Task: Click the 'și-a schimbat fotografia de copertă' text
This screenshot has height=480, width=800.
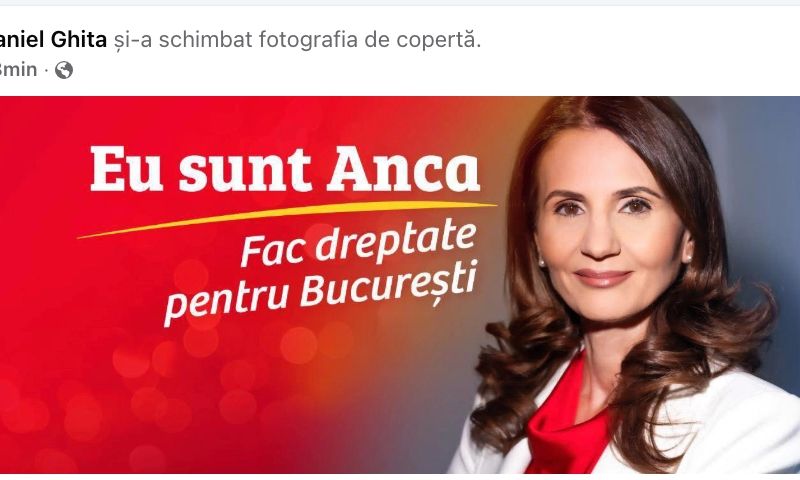Action: coord(297,40)
